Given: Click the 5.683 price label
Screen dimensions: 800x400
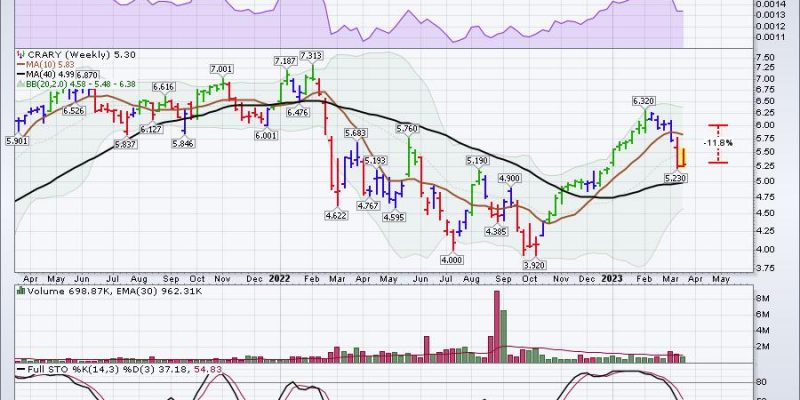Looking at the screenshot, I should coord(356,133).
